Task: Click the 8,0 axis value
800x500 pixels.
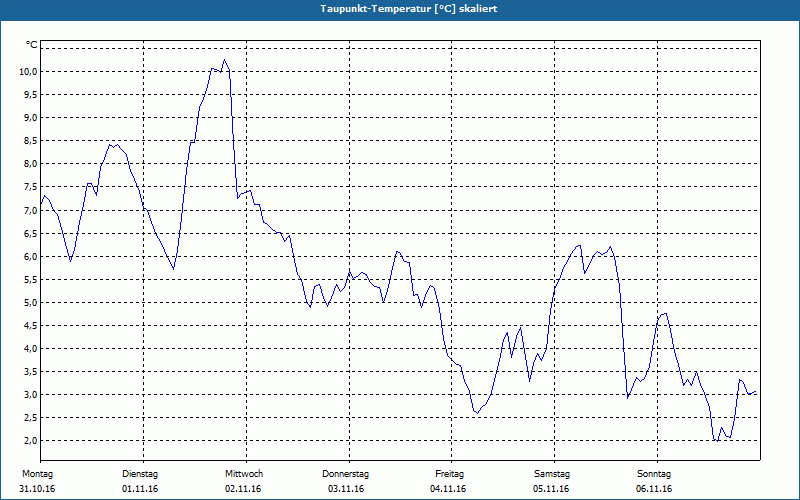Action: (x=30, y=164)
